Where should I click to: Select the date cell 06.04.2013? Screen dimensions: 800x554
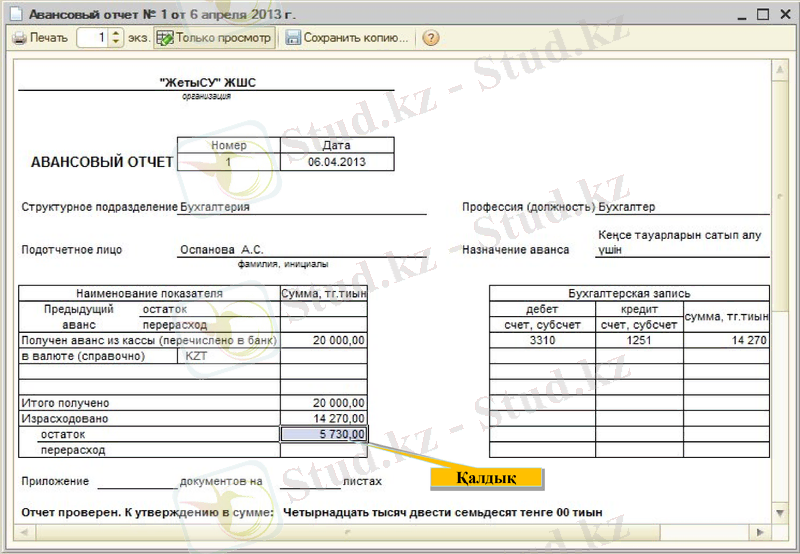pyautogui.click(x=336, y=162)
